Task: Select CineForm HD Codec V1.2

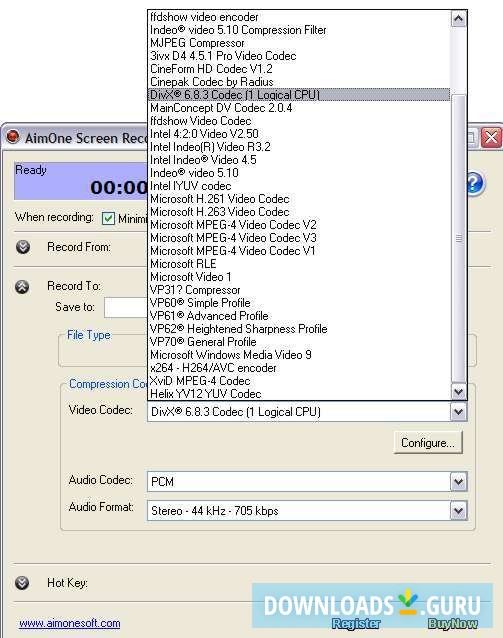Action: pos(299,69)
